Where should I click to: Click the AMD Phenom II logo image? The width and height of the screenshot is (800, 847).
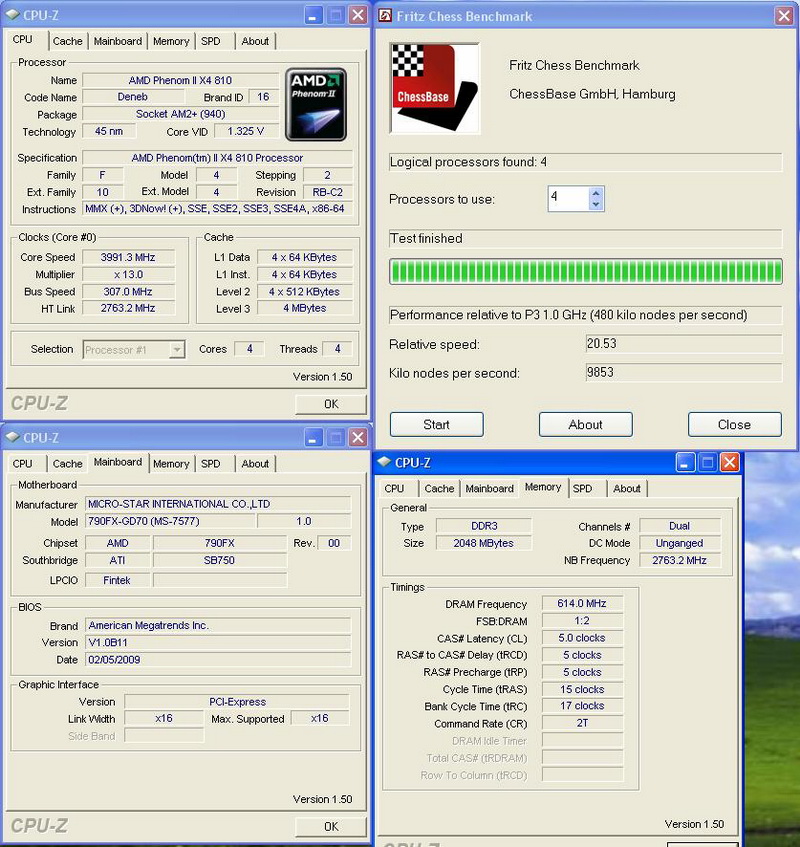click(x=315, y=104)
